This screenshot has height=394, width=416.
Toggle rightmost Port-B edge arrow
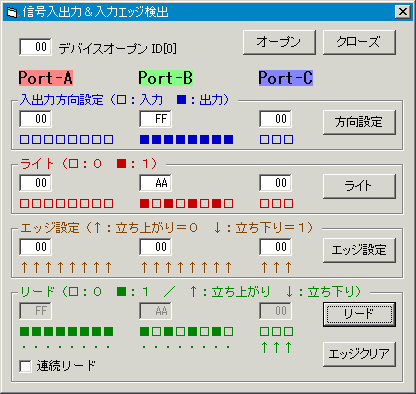(x=228, y=267)
